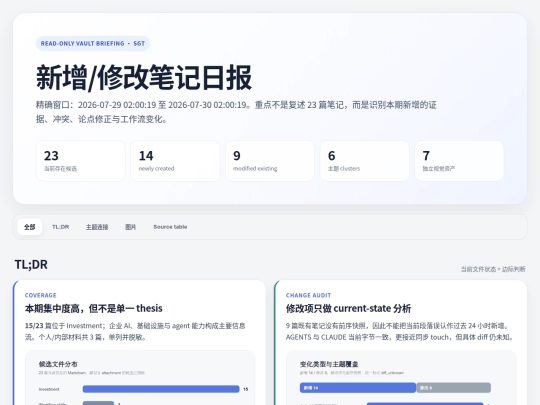Click the 精确窗口 date range paragraph
This screenshot has width=540, height=405.
tap(236, 112)
